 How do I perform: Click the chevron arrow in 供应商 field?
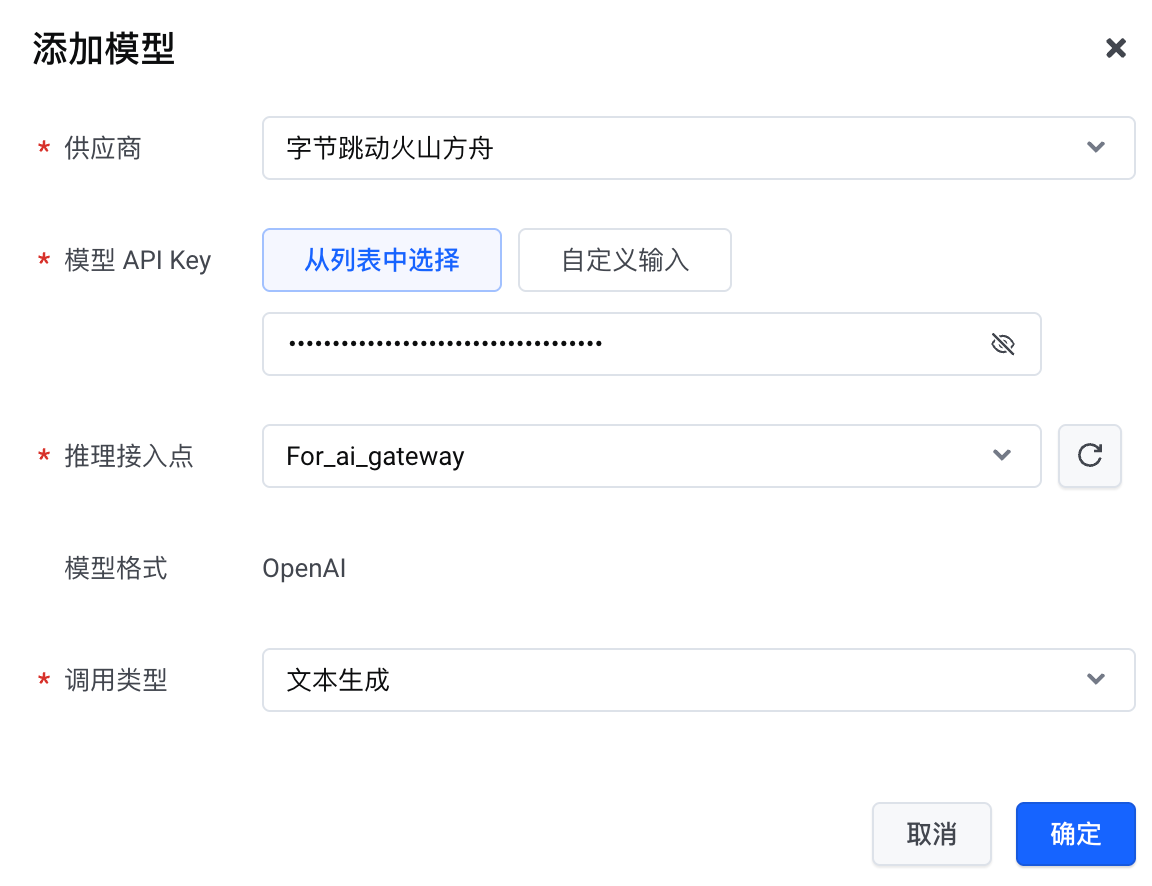tap(1096, 148)
